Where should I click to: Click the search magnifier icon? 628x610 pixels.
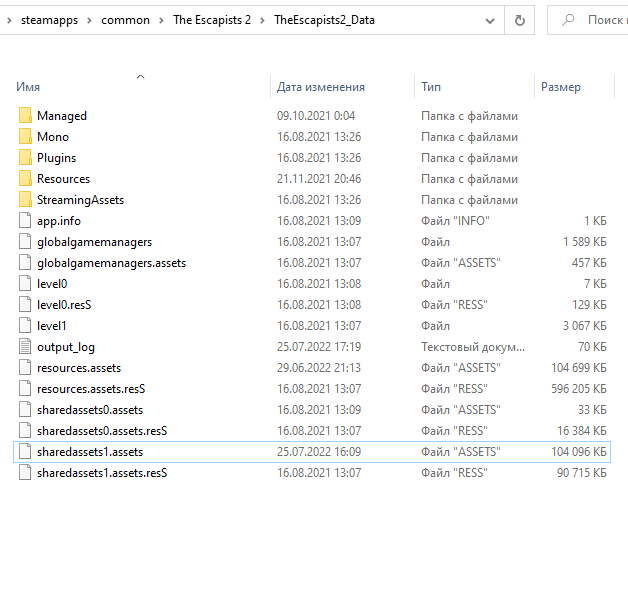coord(568,20)
